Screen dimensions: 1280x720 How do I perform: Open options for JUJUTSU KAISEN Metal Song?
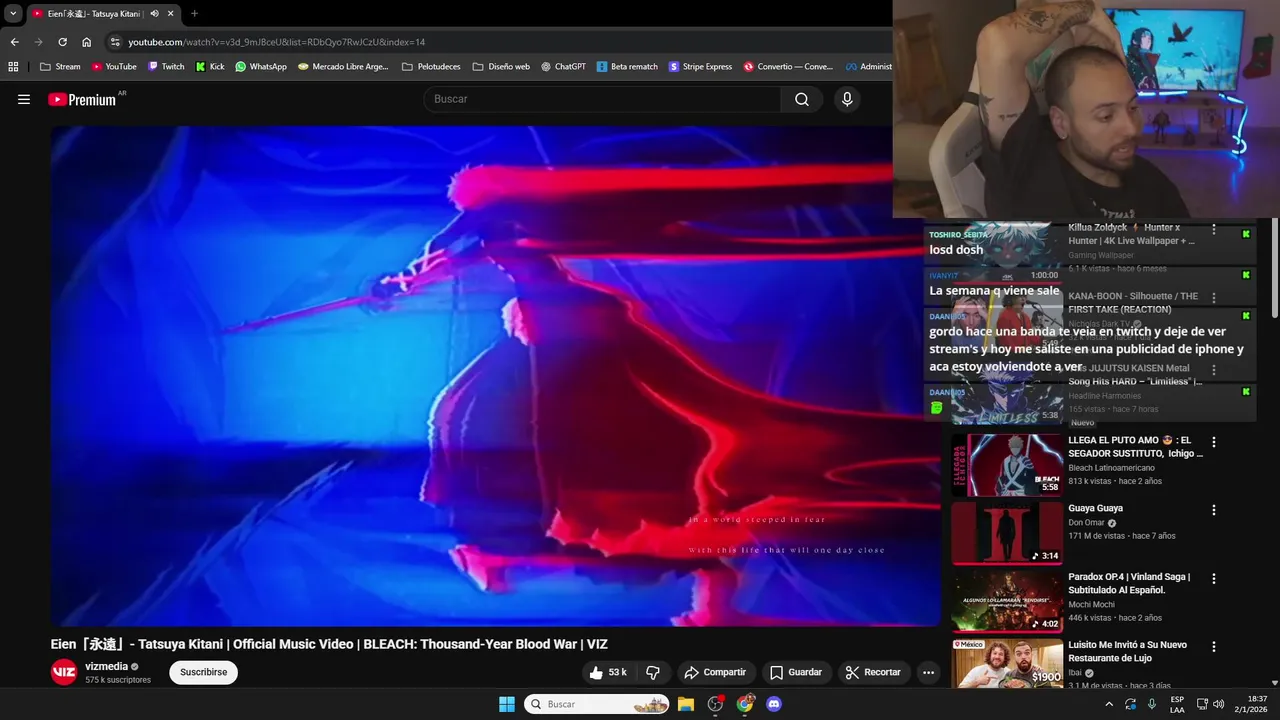[x=1214, y=370]
